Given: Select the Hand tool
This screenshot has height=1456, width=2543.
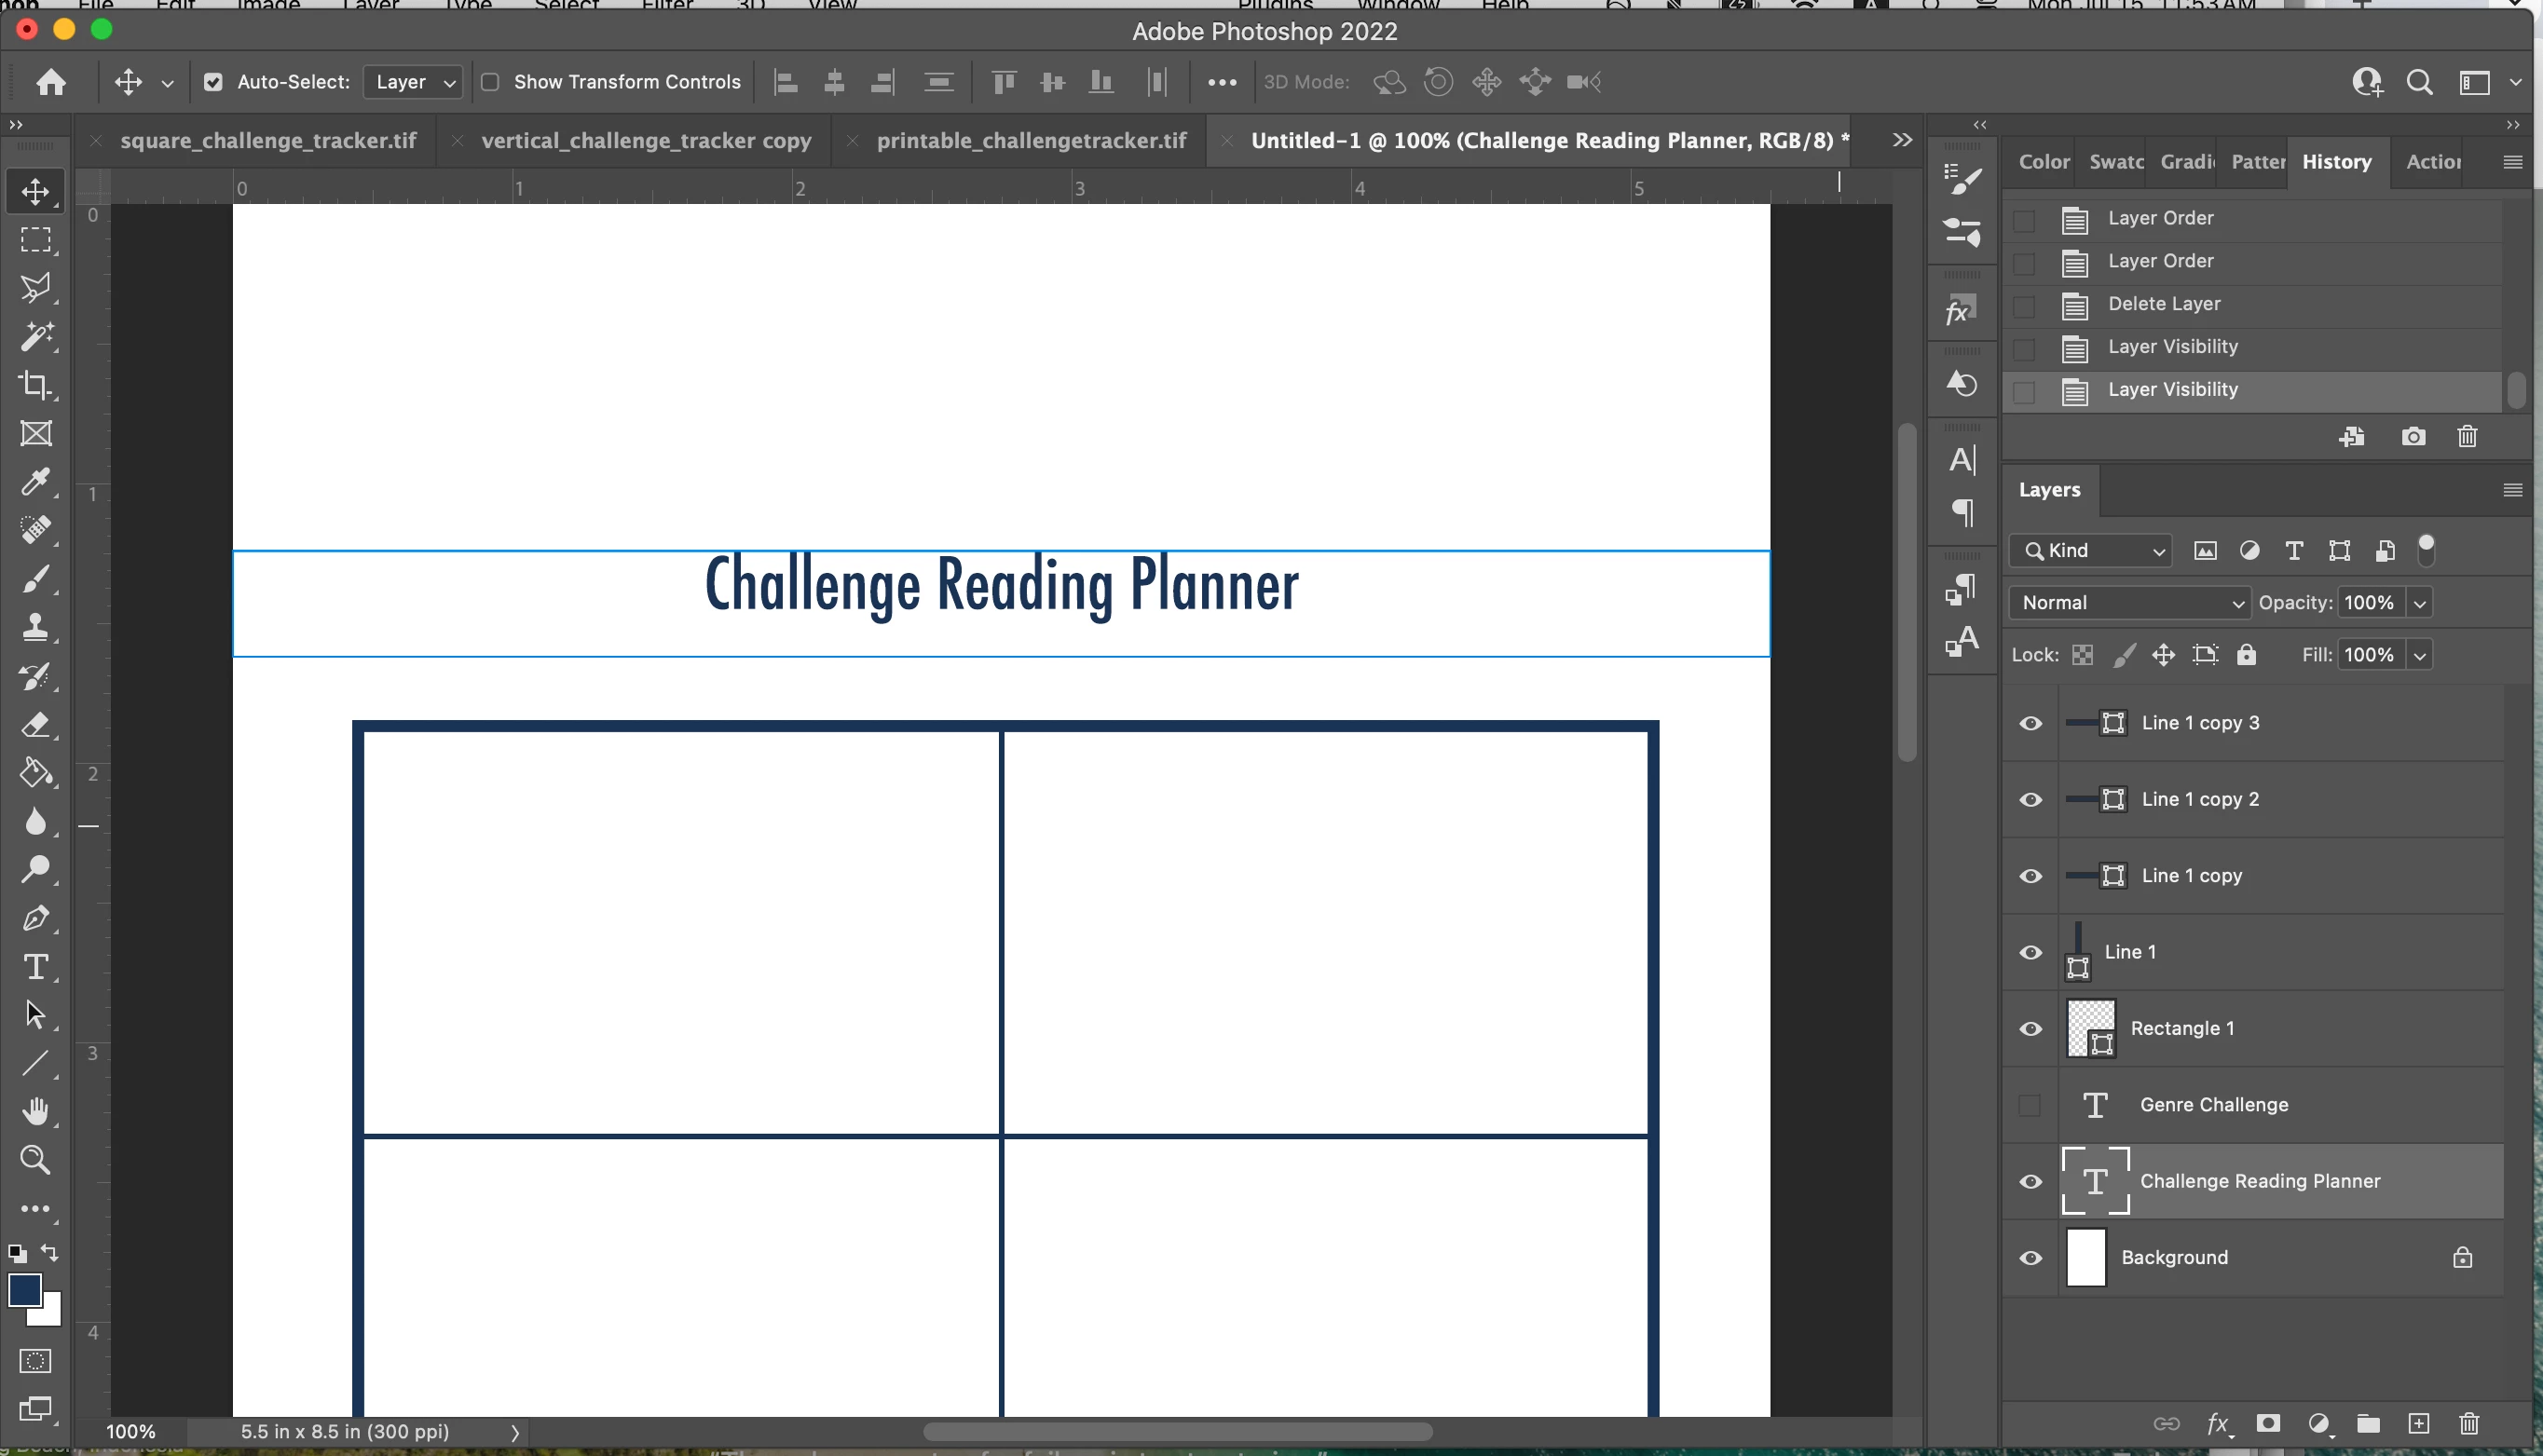Looking at the screenshot, I should point(36,1111).
